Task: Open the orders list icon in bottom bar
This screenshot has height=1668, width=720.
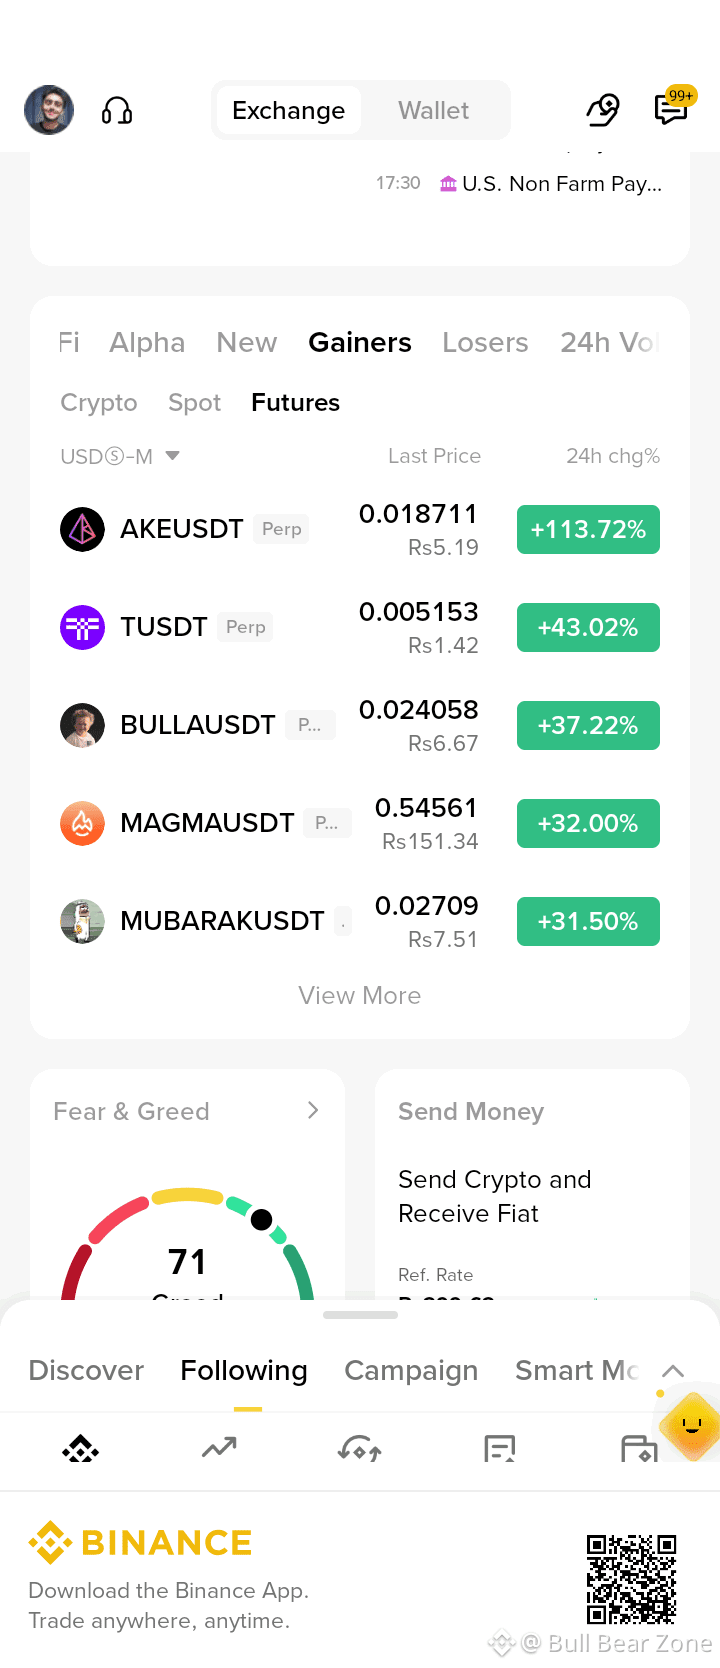Action: tap(499, 1448)
